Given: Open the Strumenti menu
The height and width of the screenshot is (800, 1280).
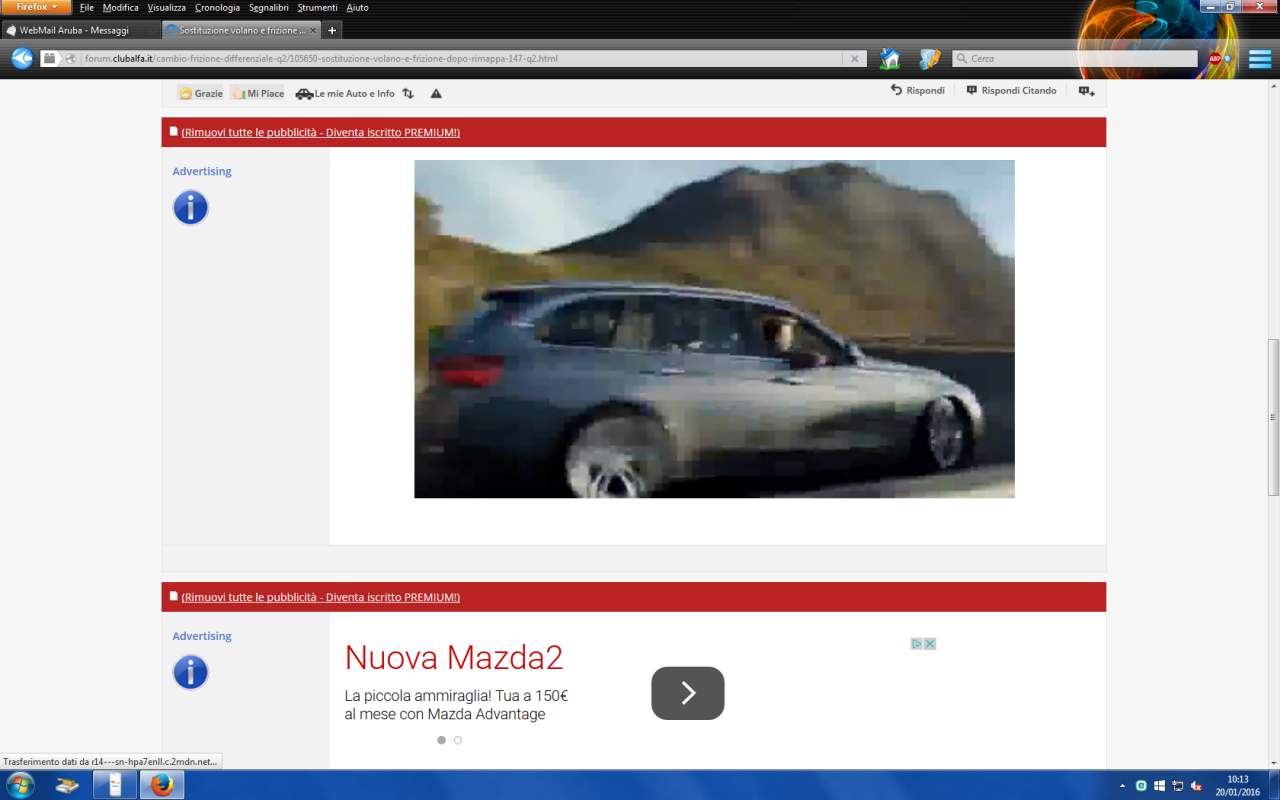Looking at the screenshot, I should tap(318, 8).
